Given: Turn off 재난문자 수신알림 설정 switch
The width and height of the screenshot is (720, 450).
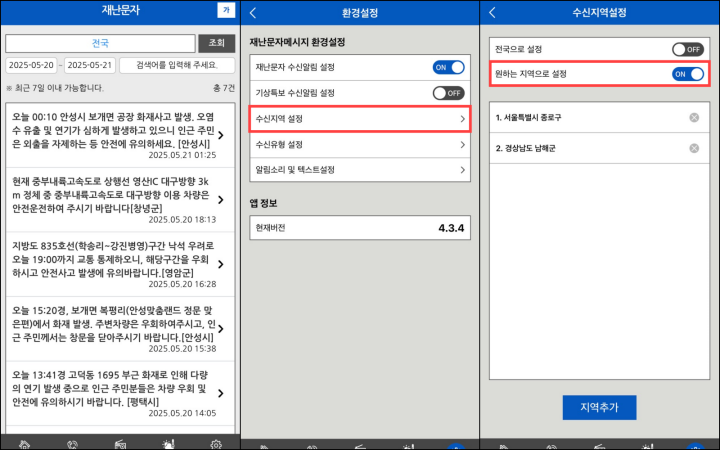Looking at the screenshot, I should (448, 67).
